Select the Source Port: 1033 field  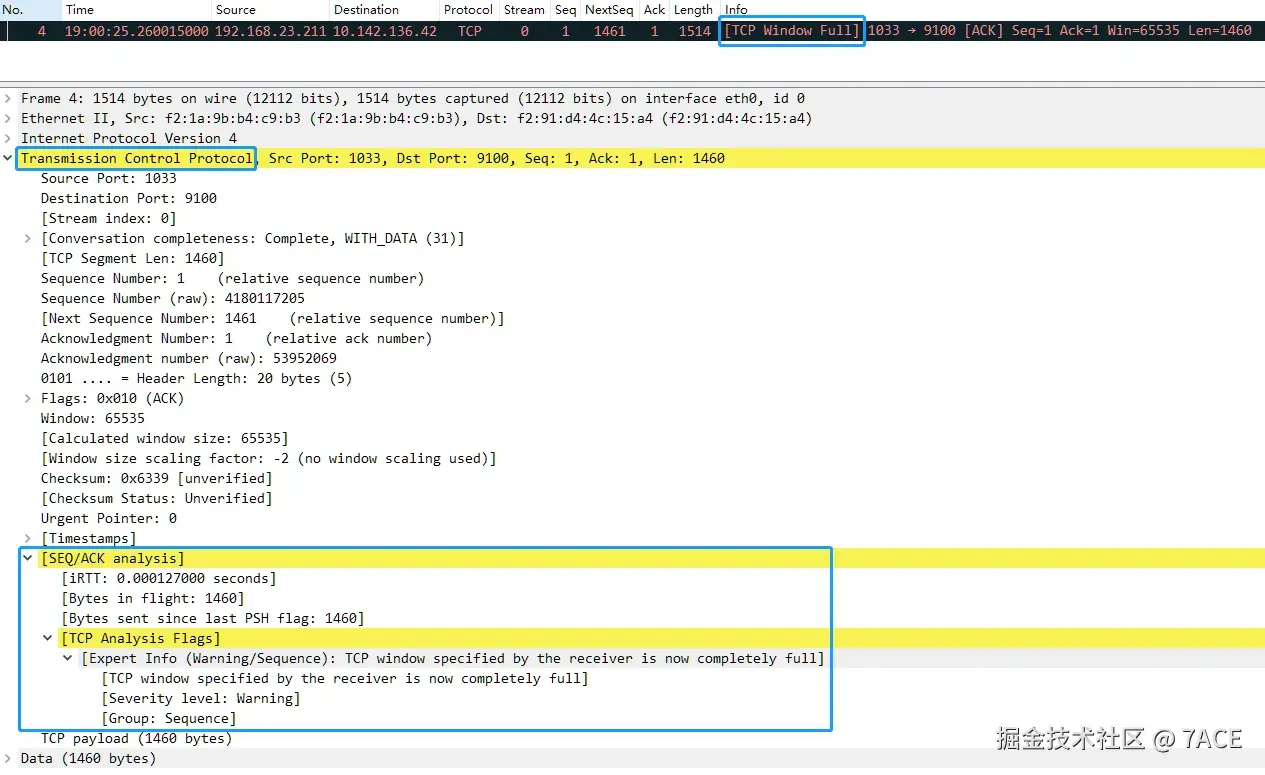(108, 178)
